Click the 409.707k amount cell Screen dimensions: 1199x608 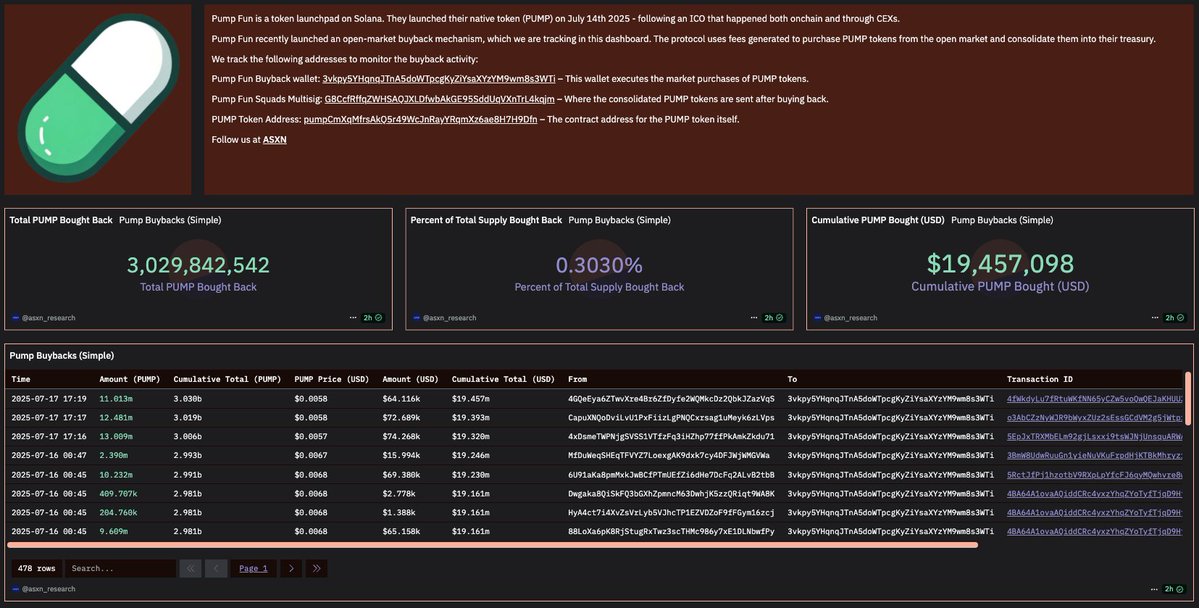[119, 493]
